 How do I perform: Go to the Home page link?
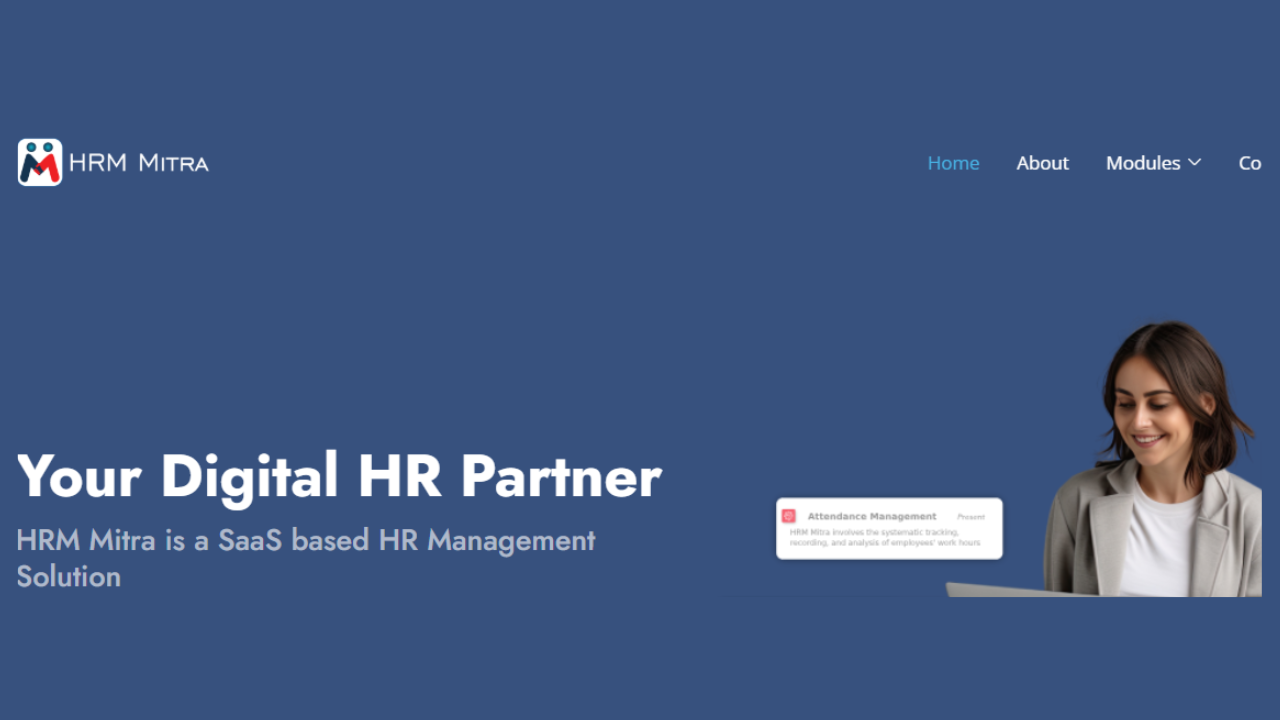click(953, 163)
